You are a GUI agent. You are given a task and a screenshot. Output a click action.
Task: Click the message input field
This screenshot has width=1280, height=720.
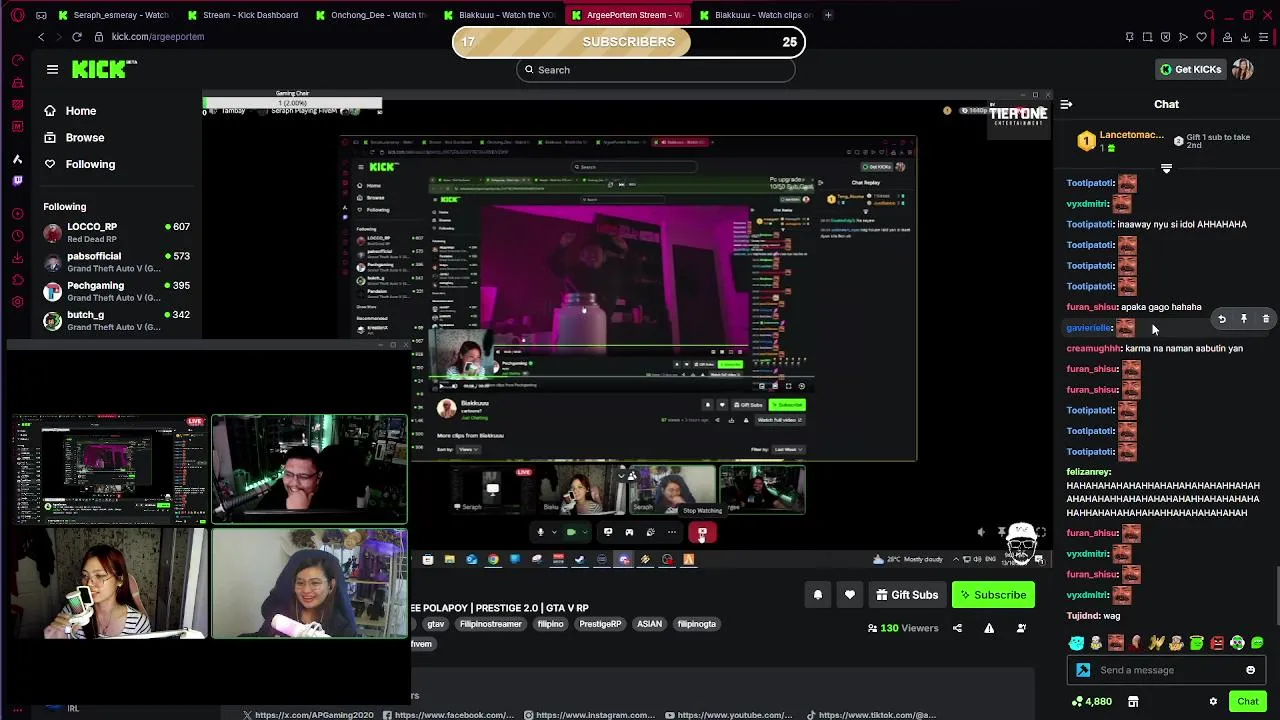[x=1166, y=670]
